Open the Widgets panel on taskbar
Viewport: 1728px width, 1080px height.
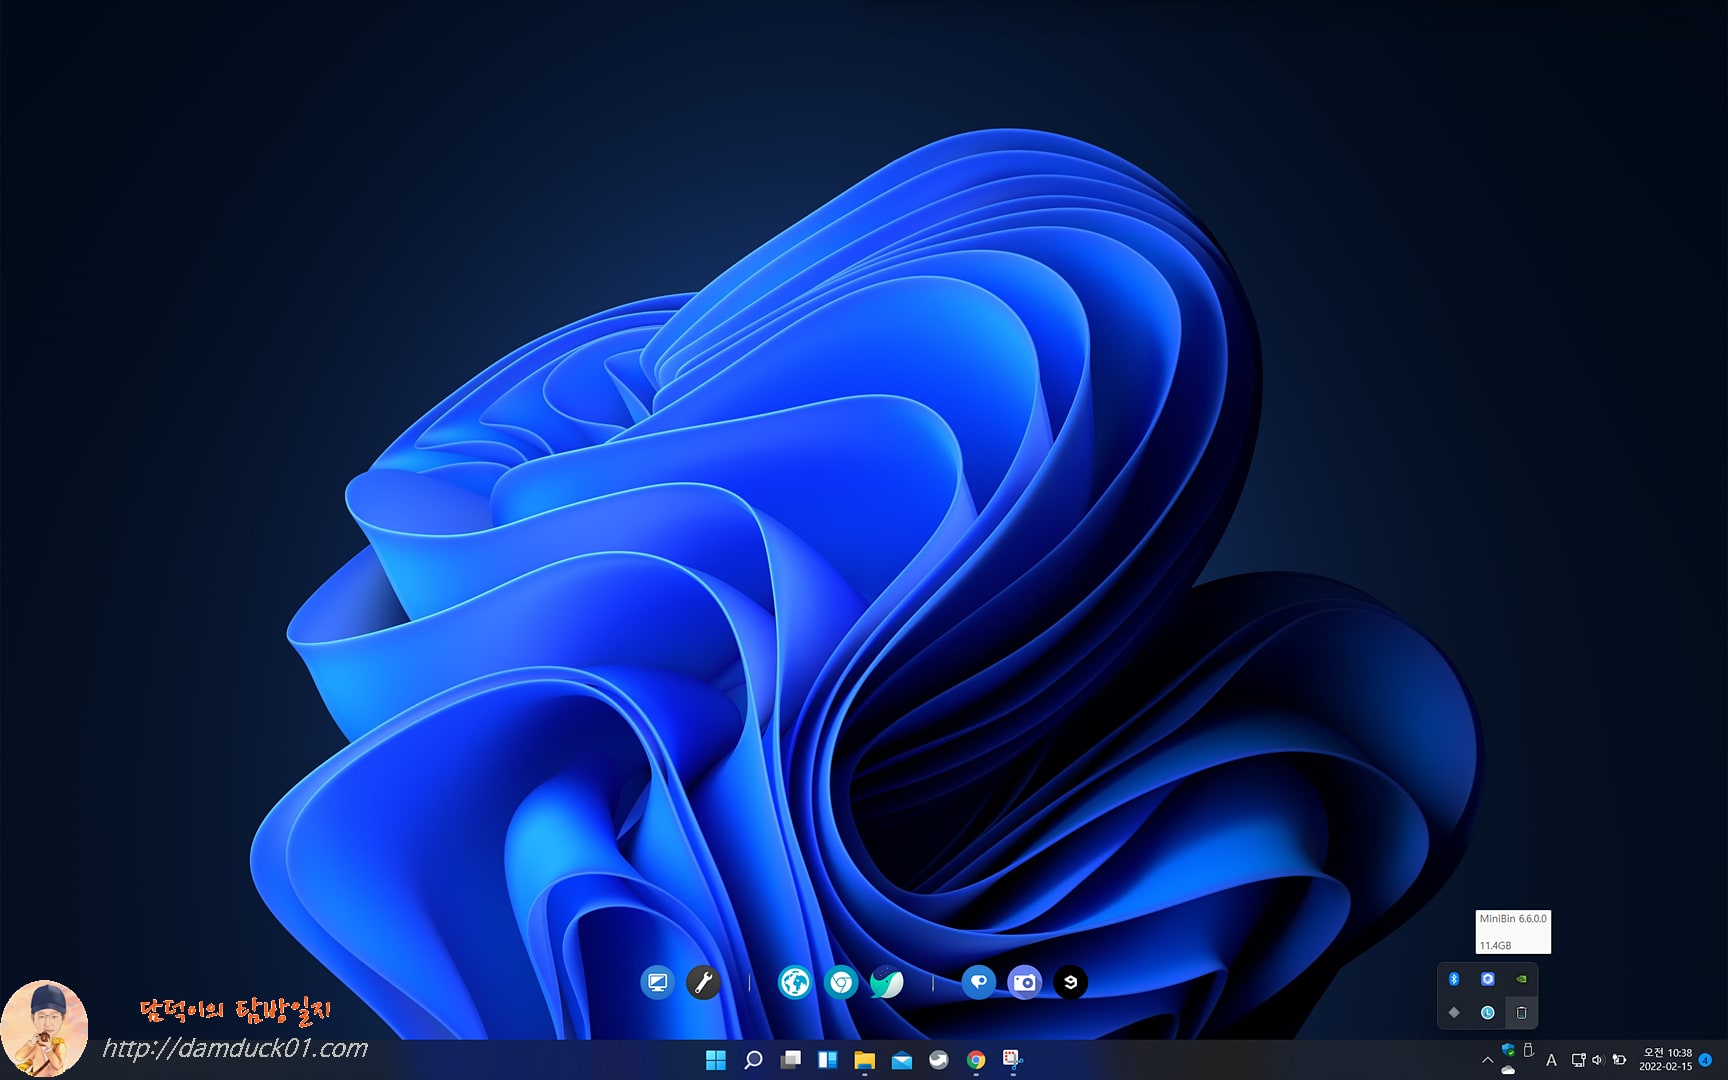coord(828,1060)
